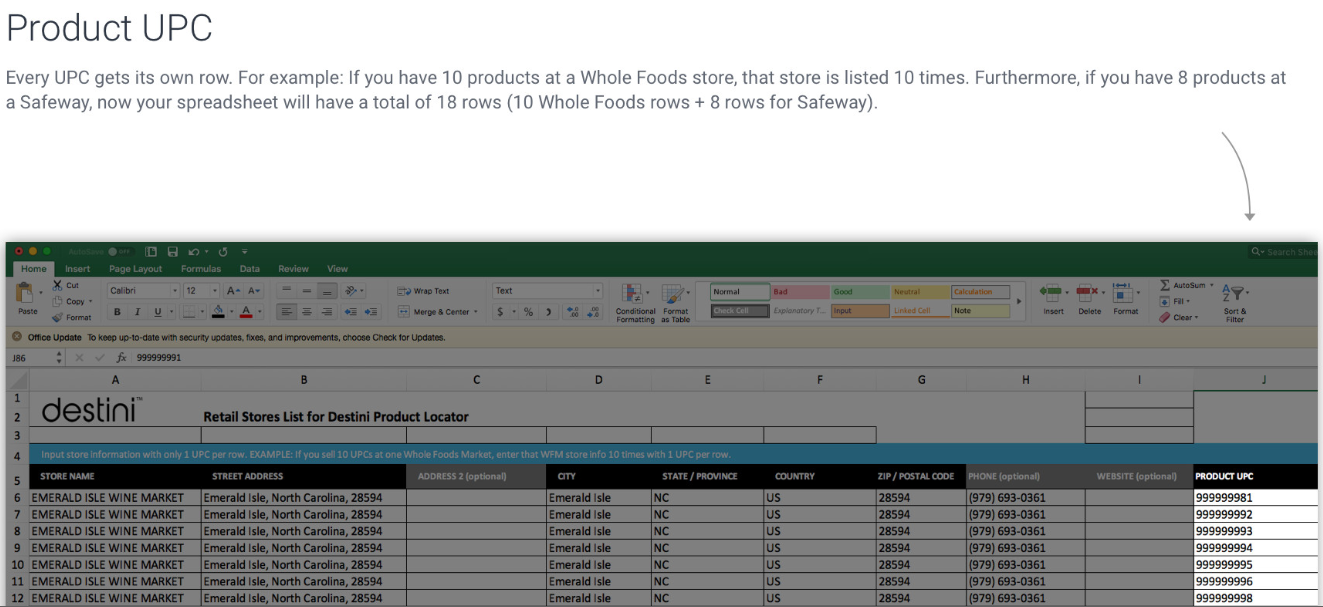Click the Search Sheet field
Screen dimensions: 1323x607
click(1283, 252)
